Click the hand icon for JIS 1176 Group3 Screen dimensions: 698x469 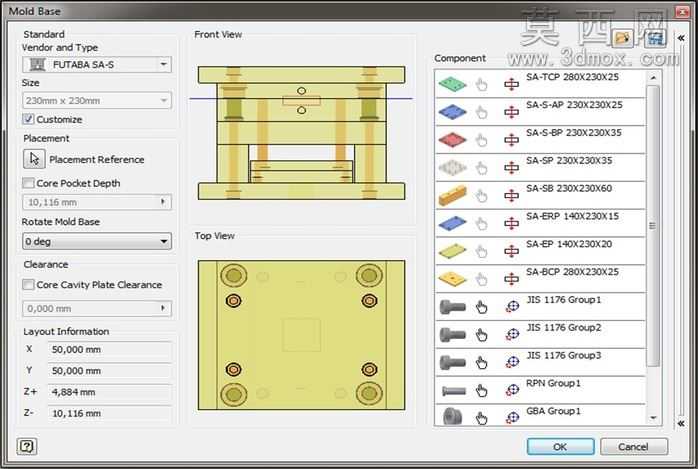481,363
